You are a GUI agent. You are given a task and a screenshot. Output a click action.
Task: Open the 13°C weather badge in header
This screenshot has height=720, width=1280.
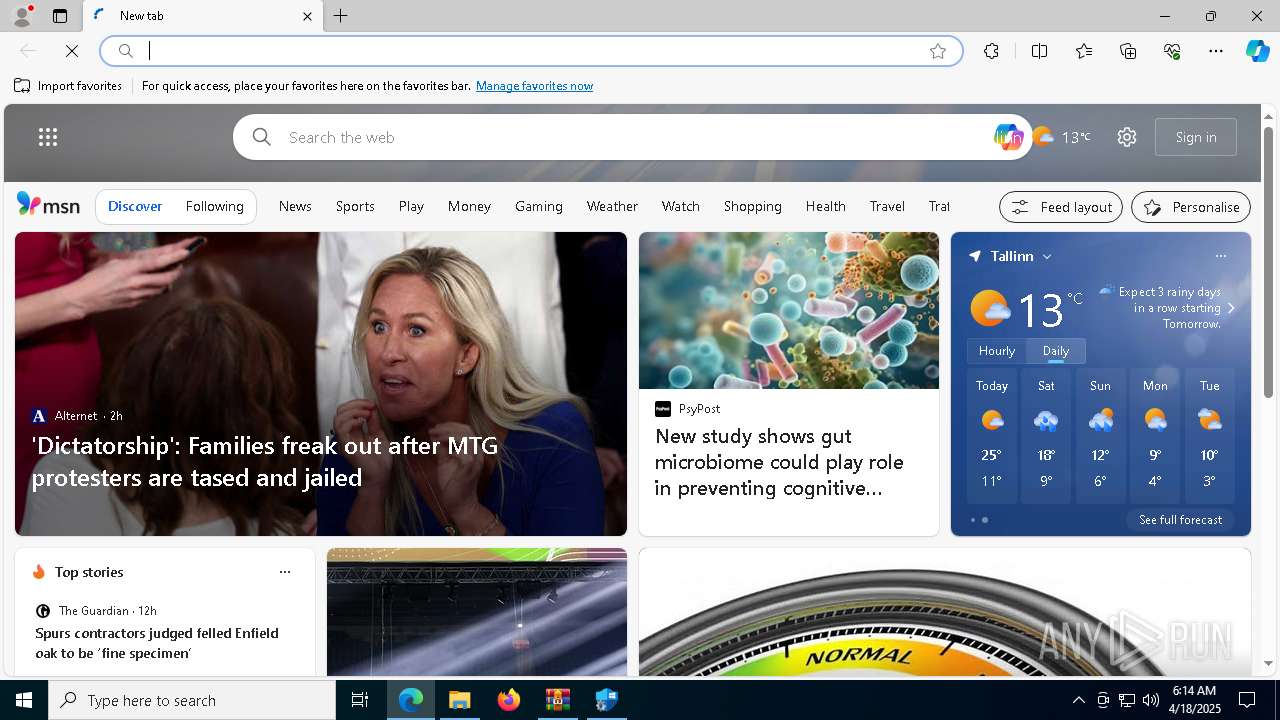[1061, 137]
